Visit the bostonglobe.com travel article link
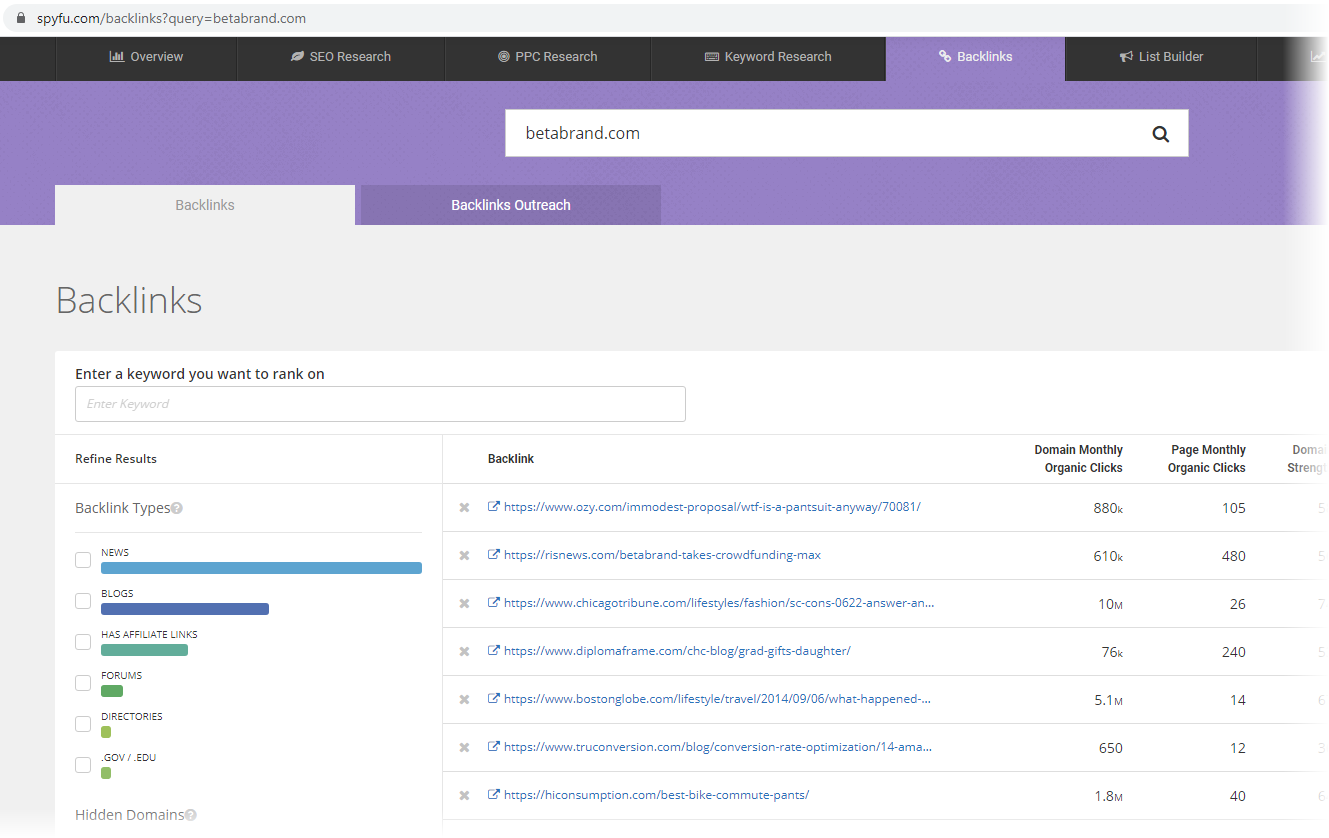Viewport: 1329px width, 838px height. pyautogui.click(x=718, y=699)
